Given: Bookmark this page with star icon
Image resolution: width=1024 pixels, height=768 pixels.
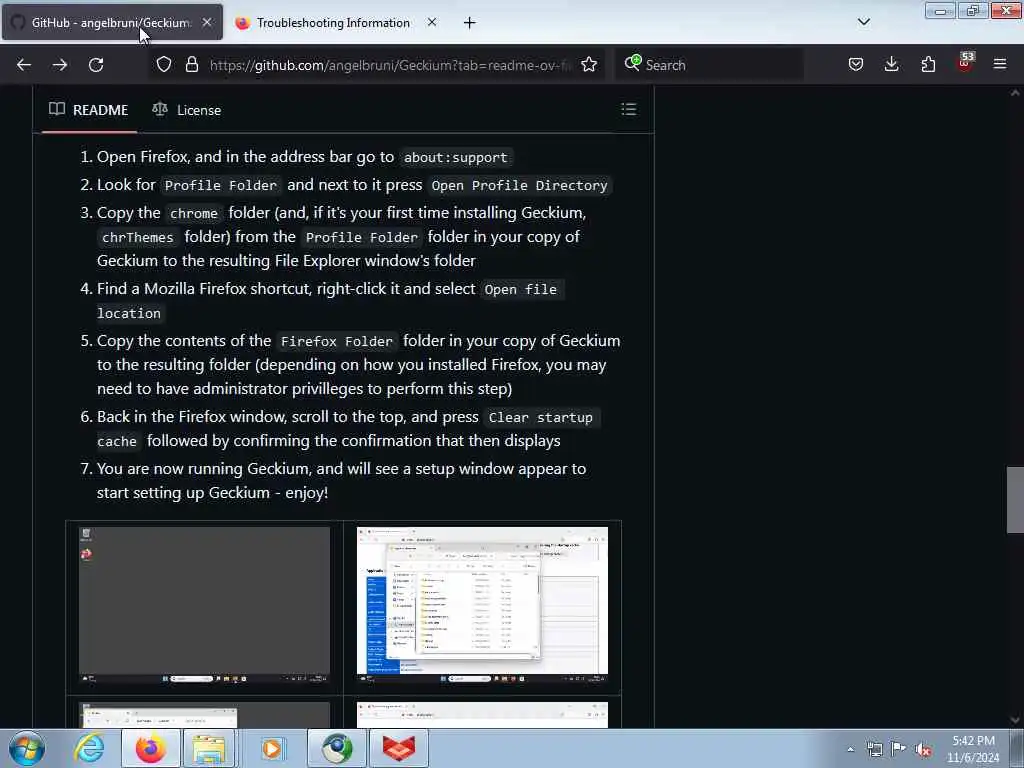Looking at the screenshot, I should 589,64.
